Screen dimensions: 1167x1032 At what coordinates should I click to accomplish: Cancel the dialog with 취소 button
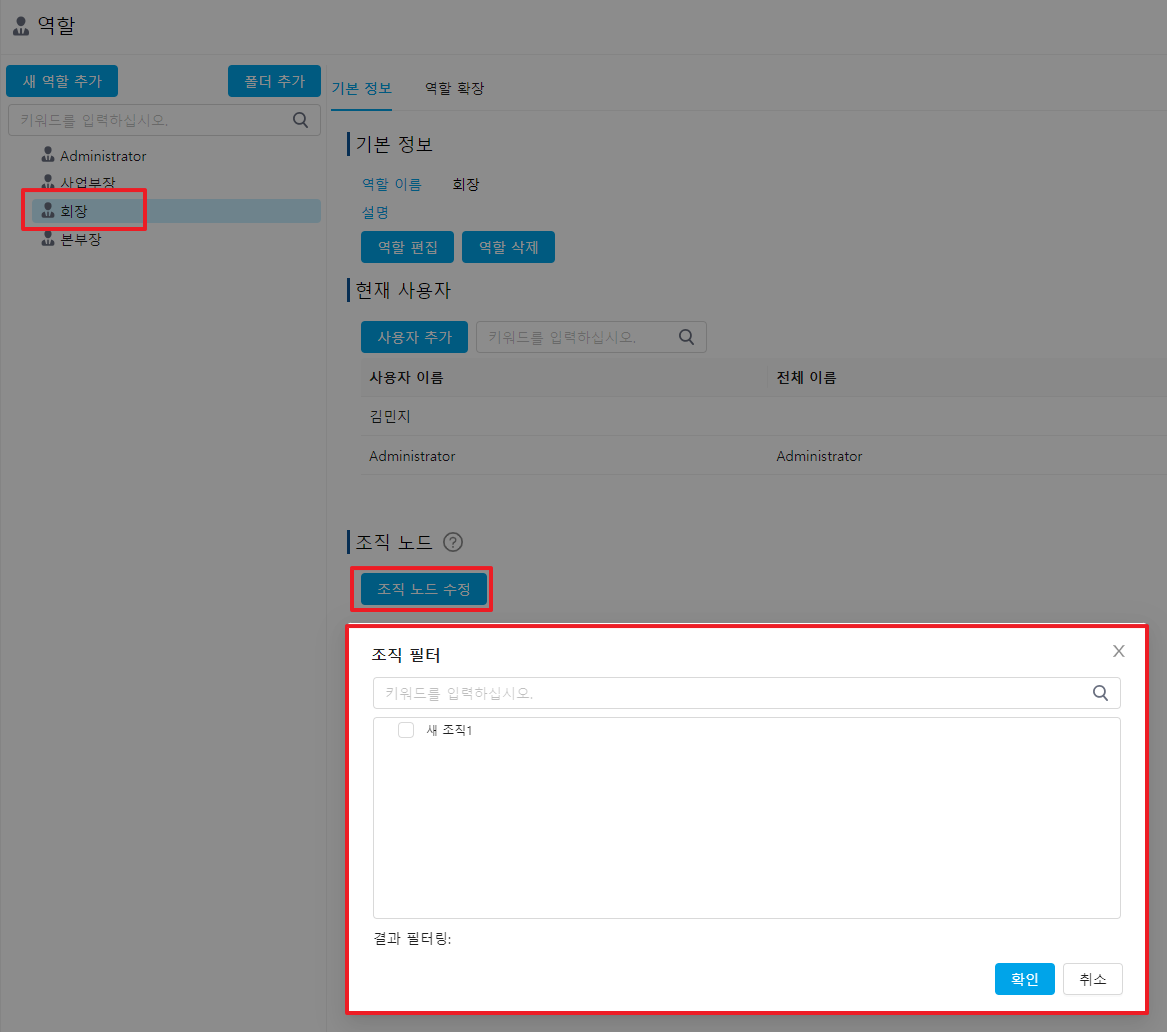[x=1092, y=979]
